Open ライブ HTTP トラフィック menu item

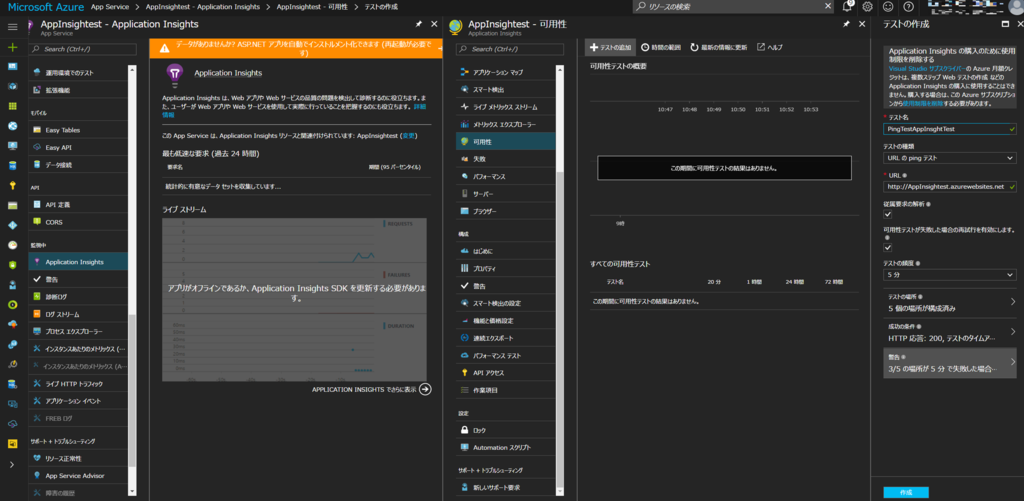78,383
